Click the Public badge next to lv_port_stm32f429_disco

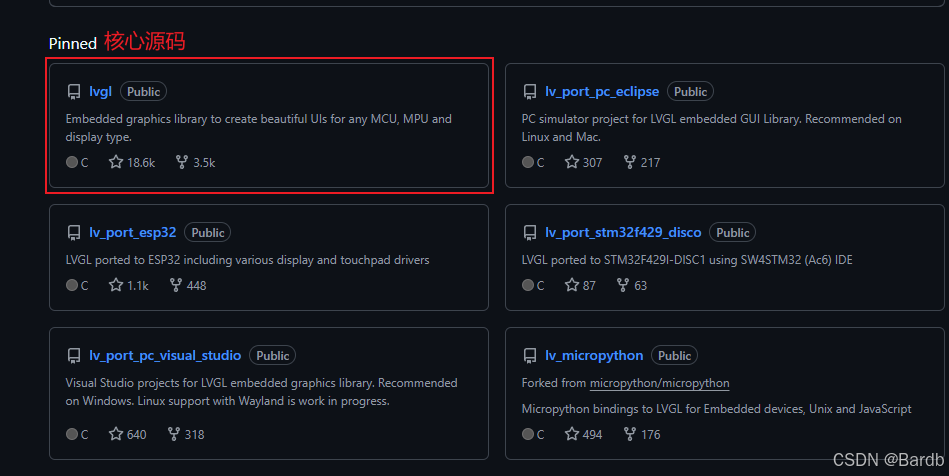point(732,233)
